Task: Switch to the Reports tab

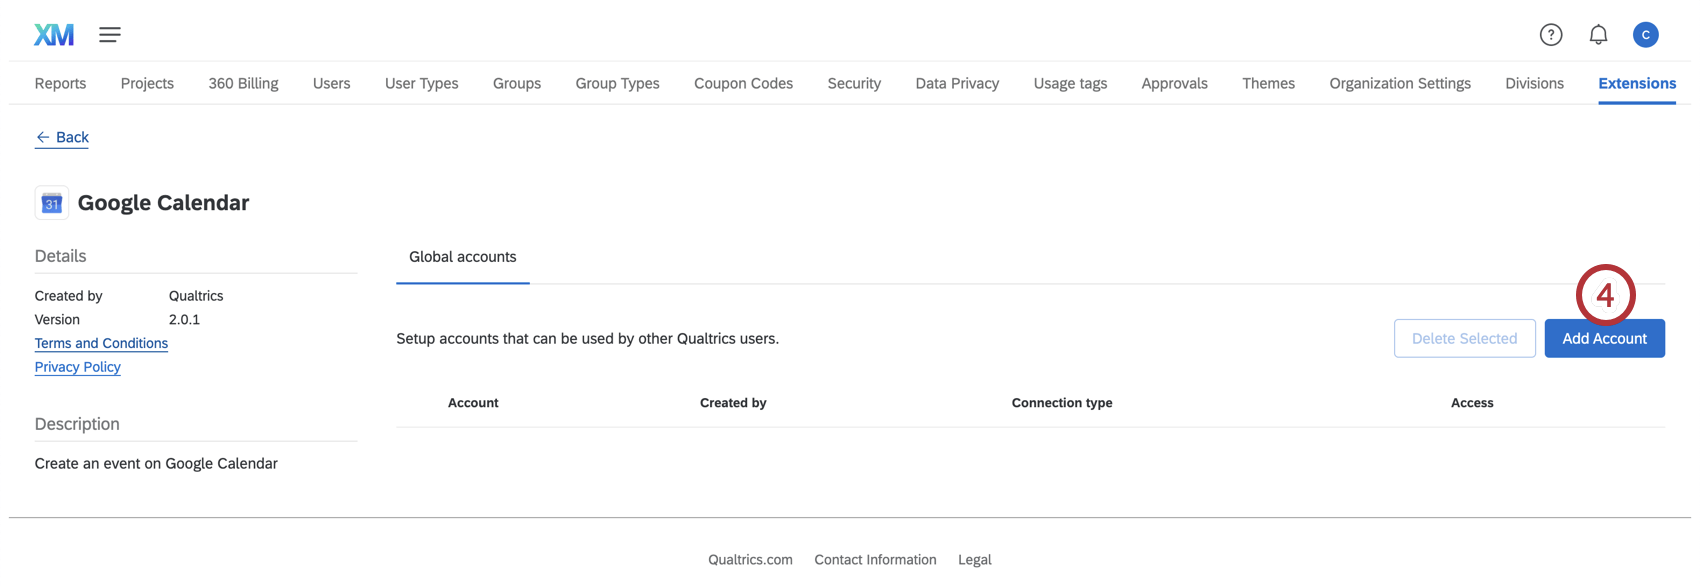Action: coord(60,83)
